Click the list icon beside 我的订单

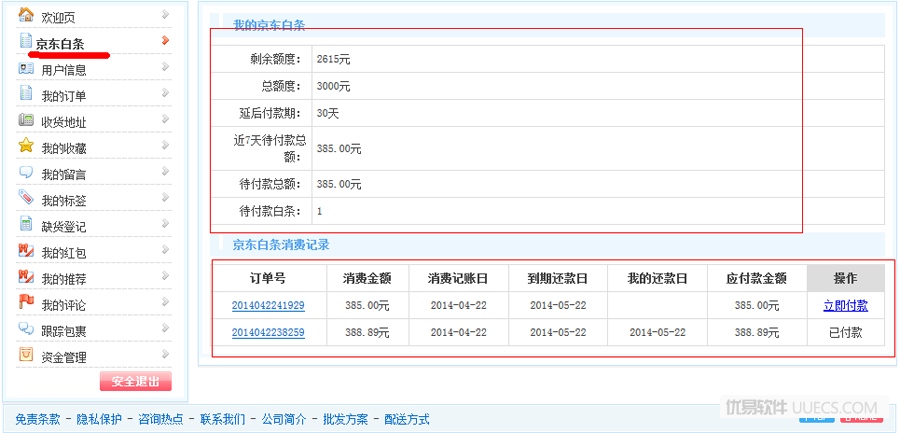(26, 93)
